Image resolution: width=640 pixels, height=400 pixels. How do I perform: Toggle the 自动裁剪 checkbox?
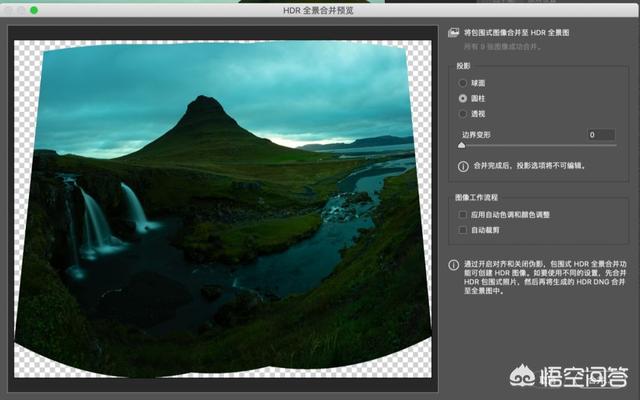click(463, 230)
